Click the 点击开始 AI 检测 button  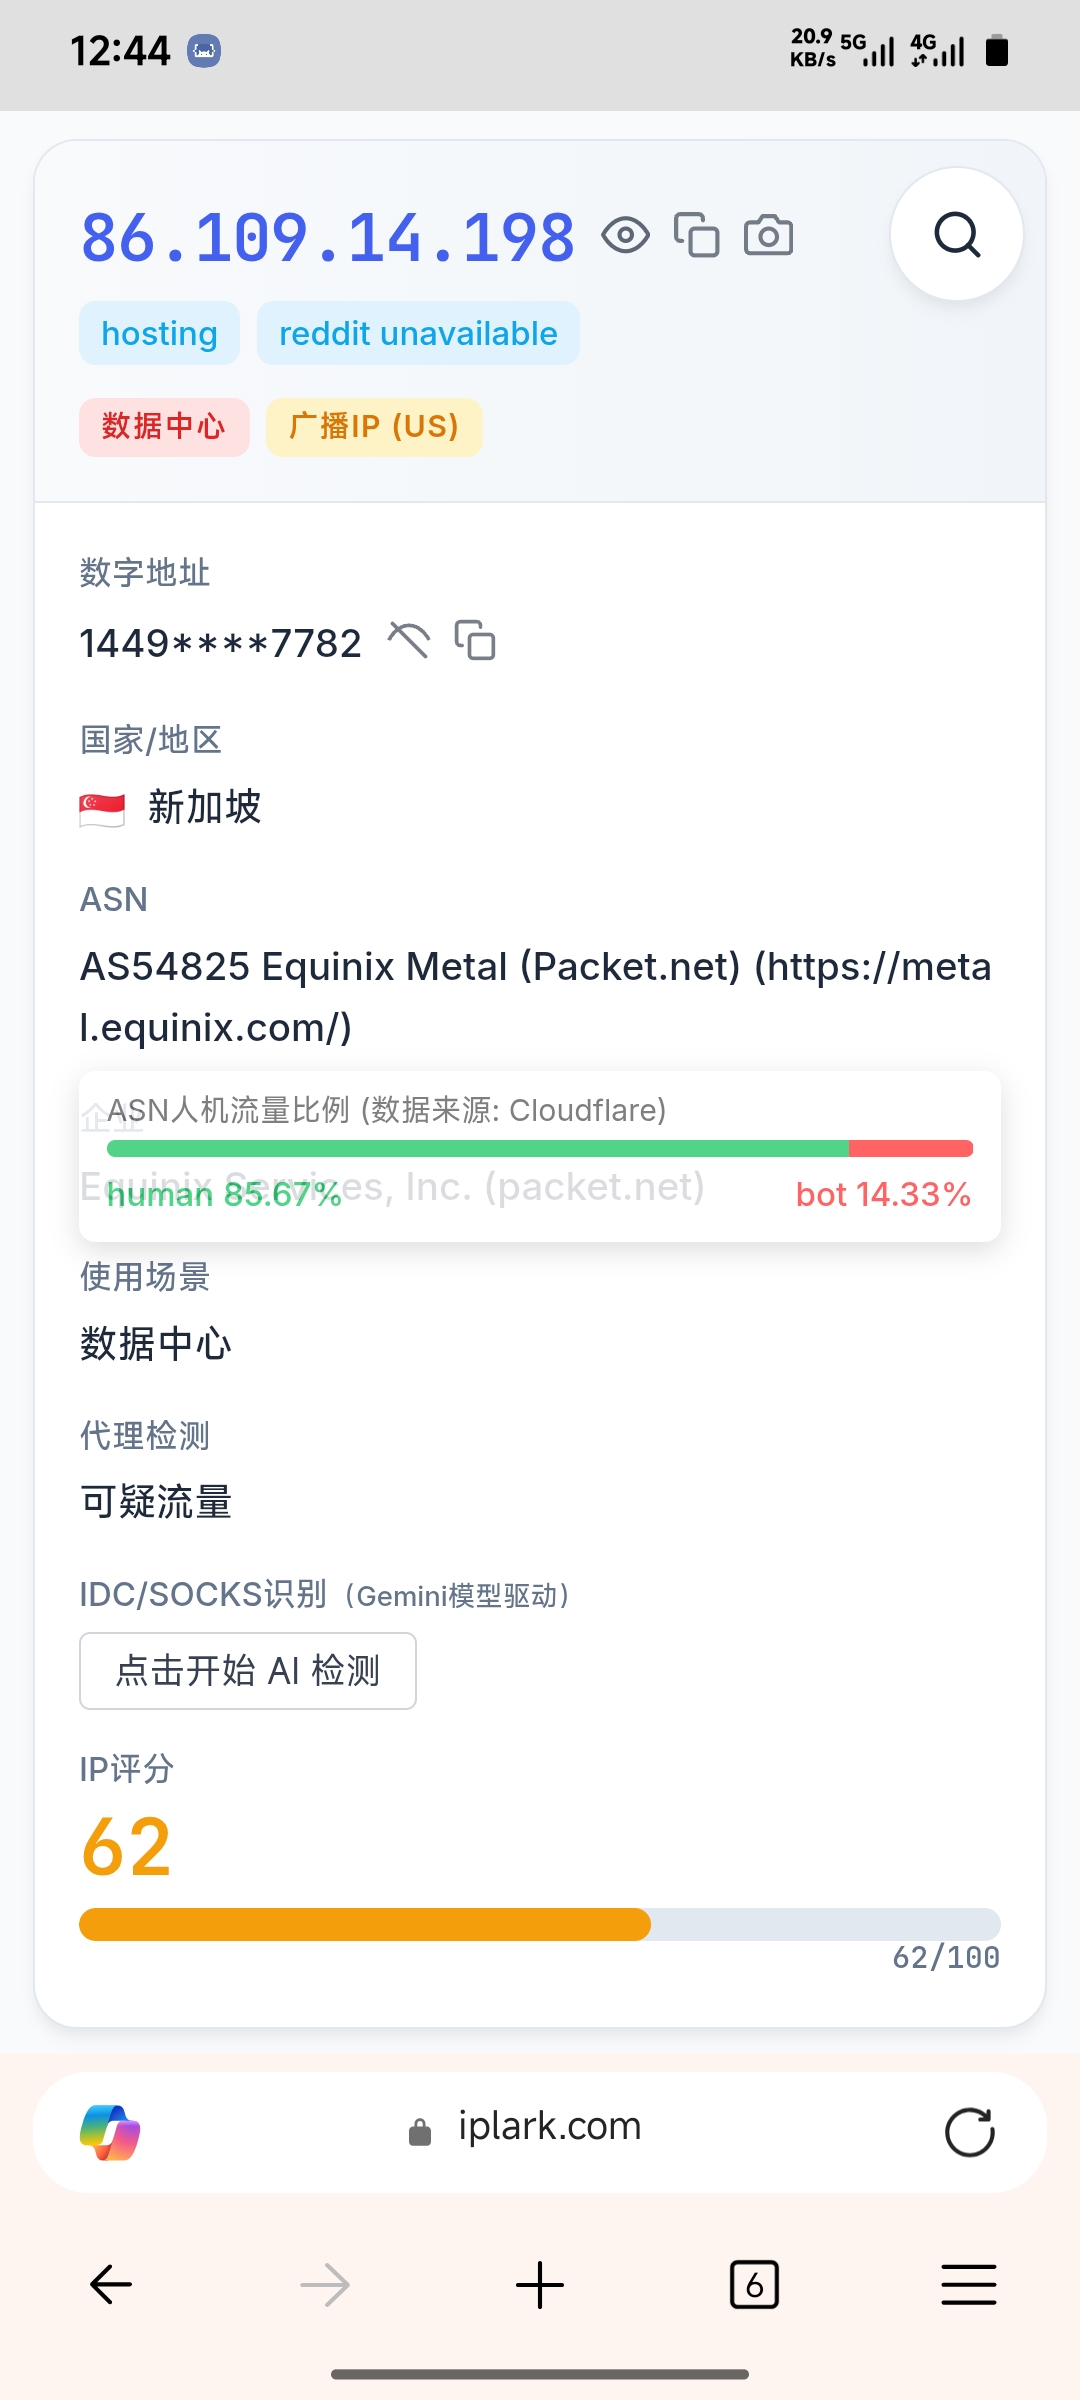pyautogui.click(x=248, y=1671)
